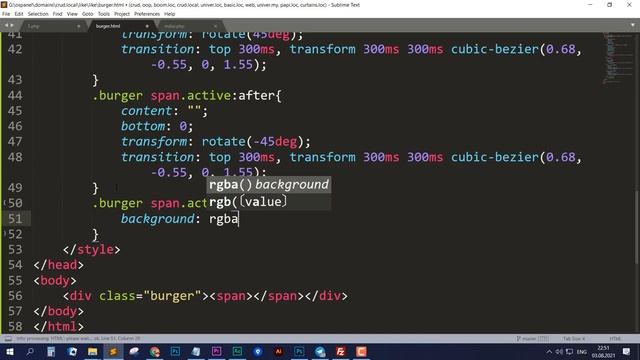The image size is (640, 360).
Task: Launch Calculator from the taskbar
Action: pyautogui.click(x=51, y=351)
